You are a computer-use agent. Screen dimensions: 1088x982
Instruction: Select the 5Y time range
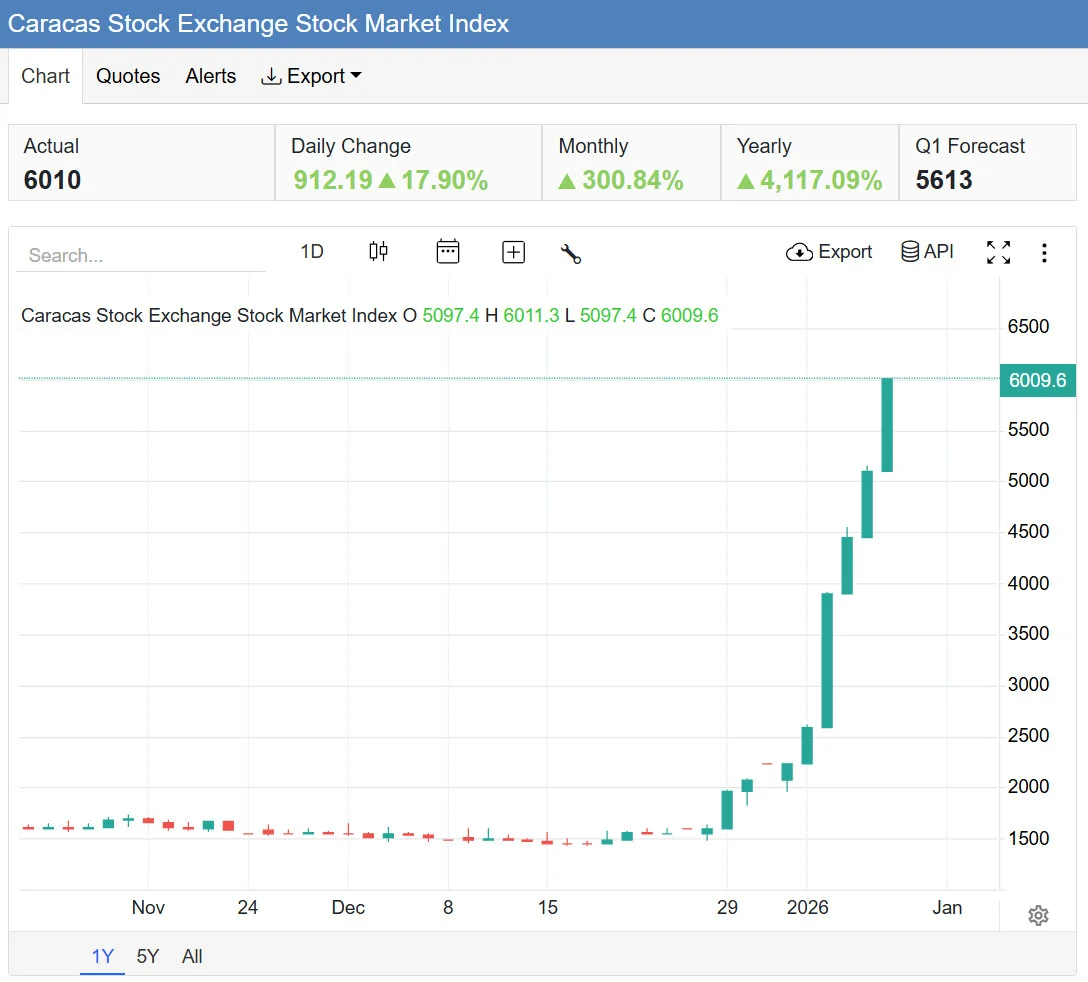(x=148, y=956)
